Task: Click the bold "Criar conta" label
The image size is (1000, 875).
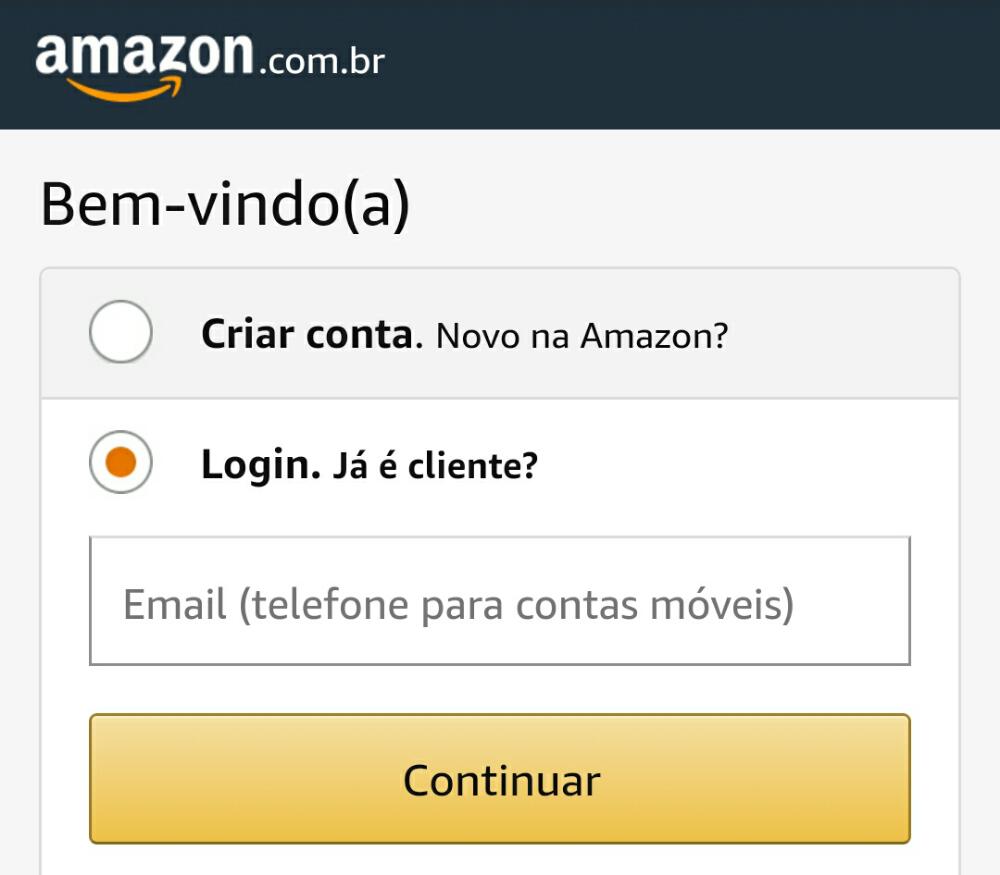Action: (x=306, y=334)
